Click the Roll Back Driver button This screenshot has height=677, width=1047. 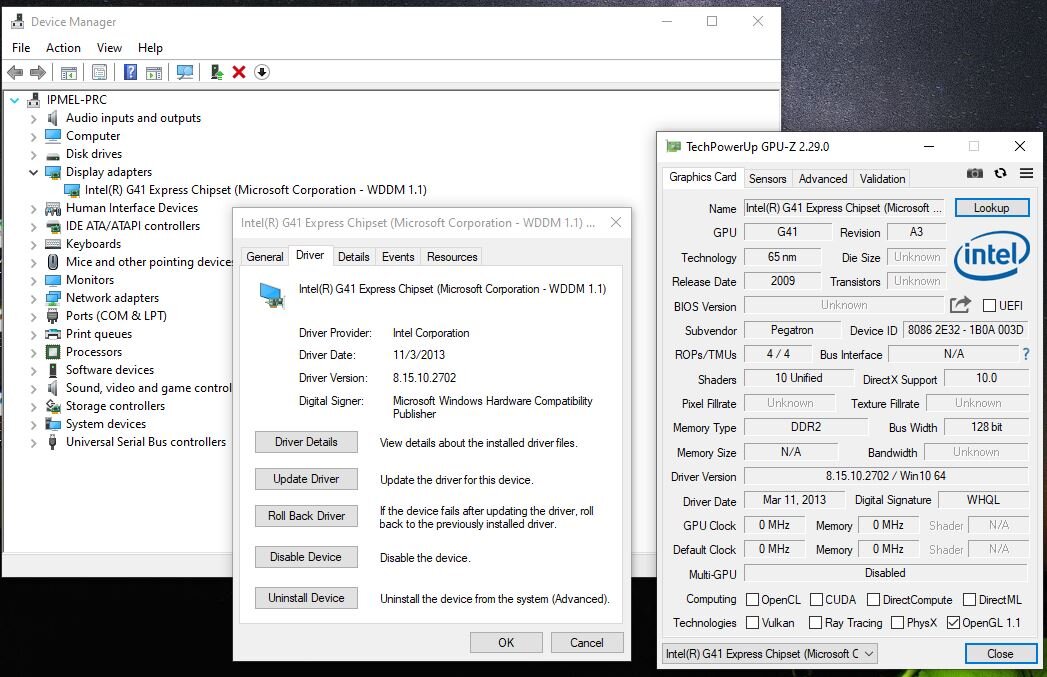[x=306, y=515]
